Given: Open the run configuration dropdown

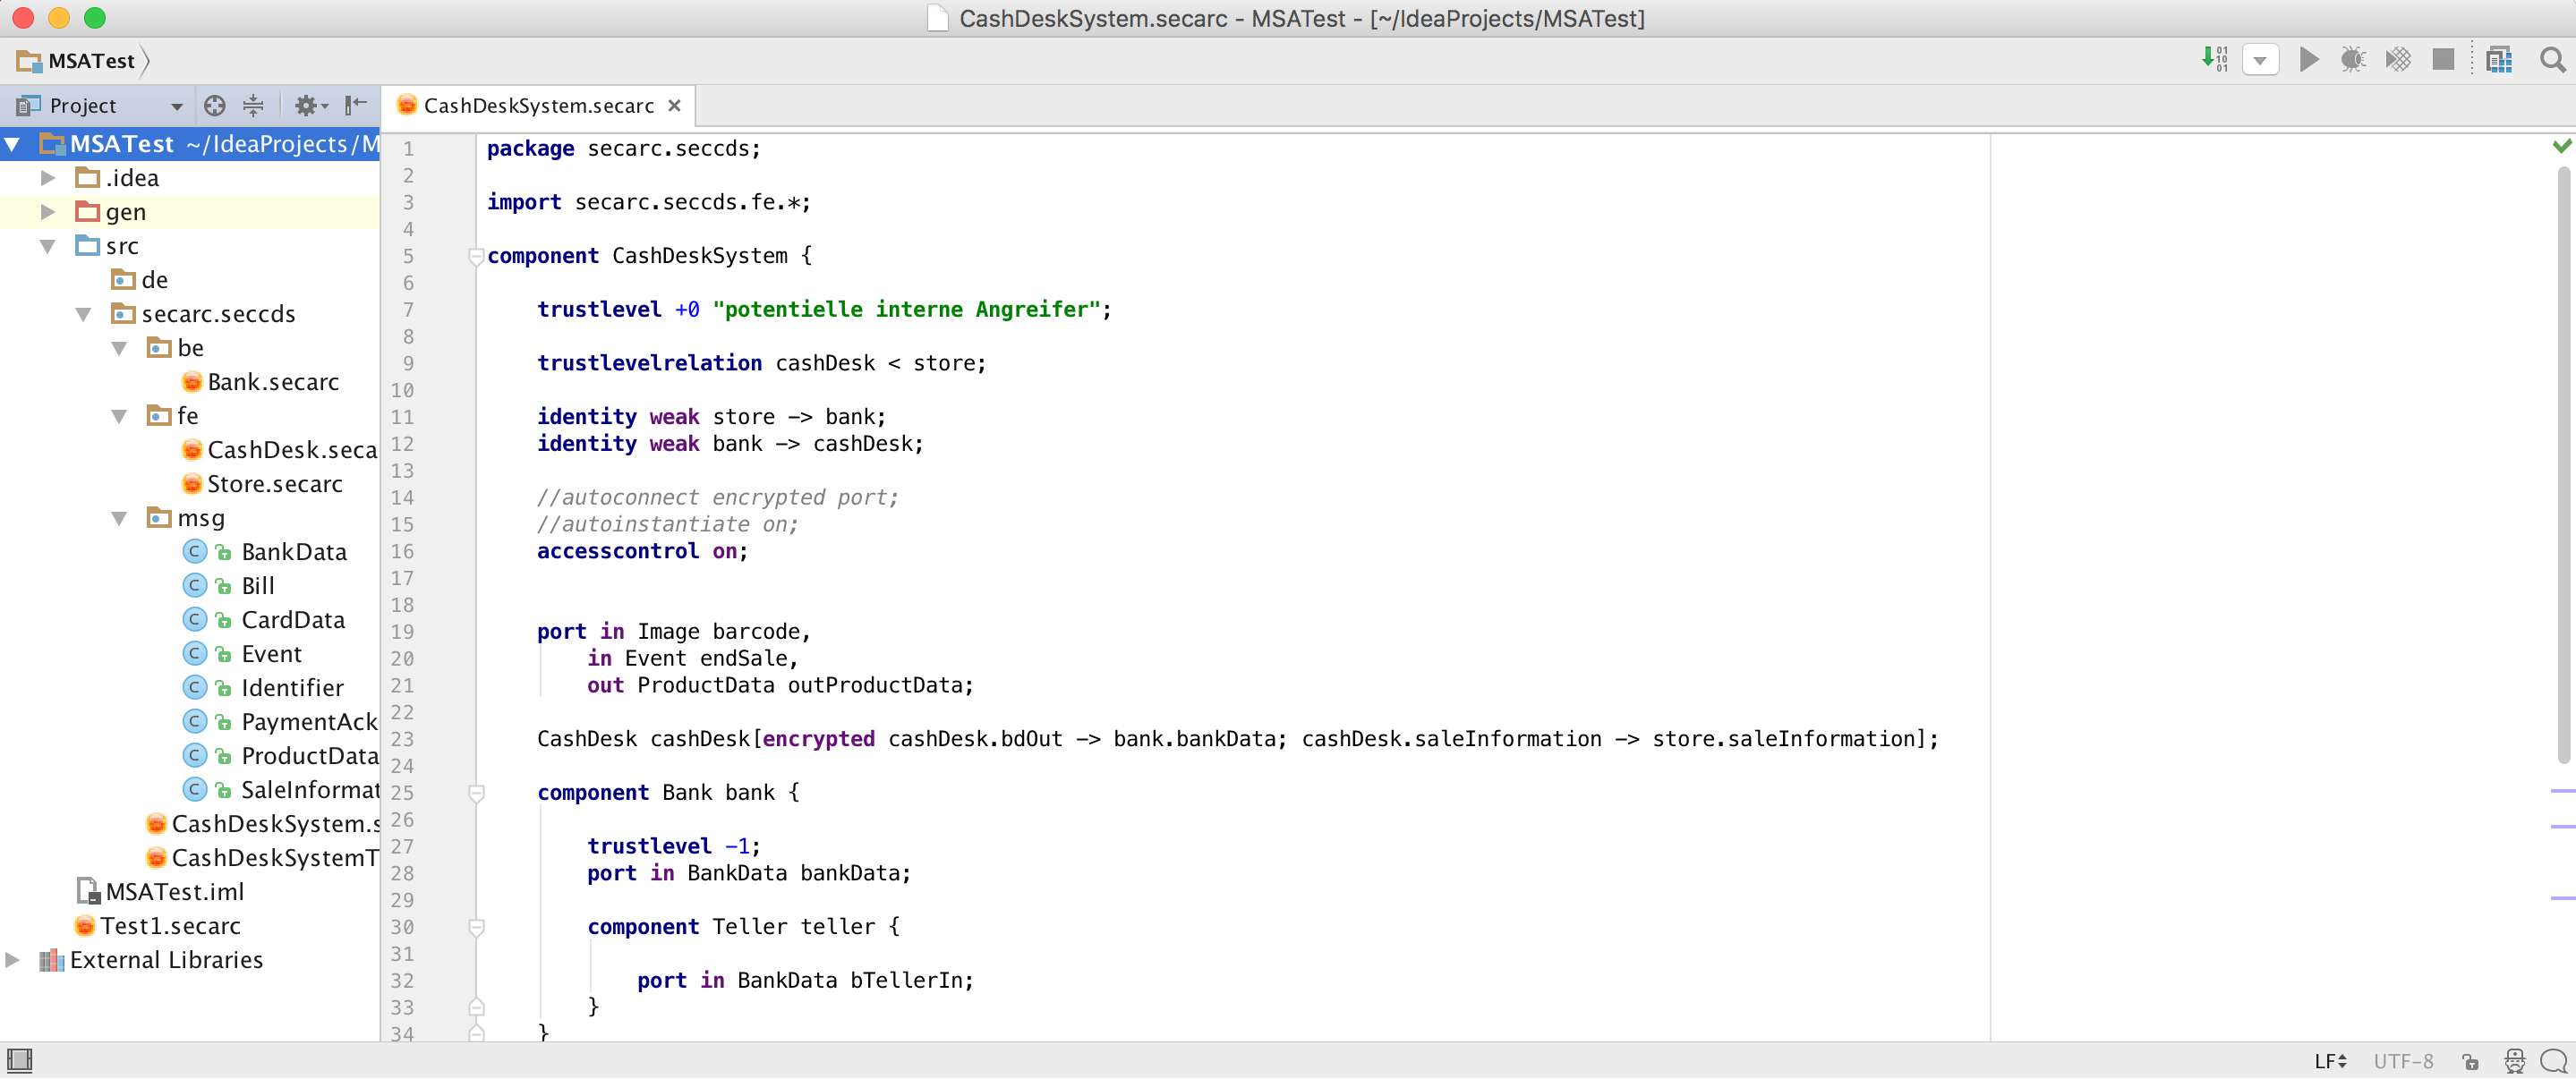Looking at the screenshot, I should (2260, 60).
